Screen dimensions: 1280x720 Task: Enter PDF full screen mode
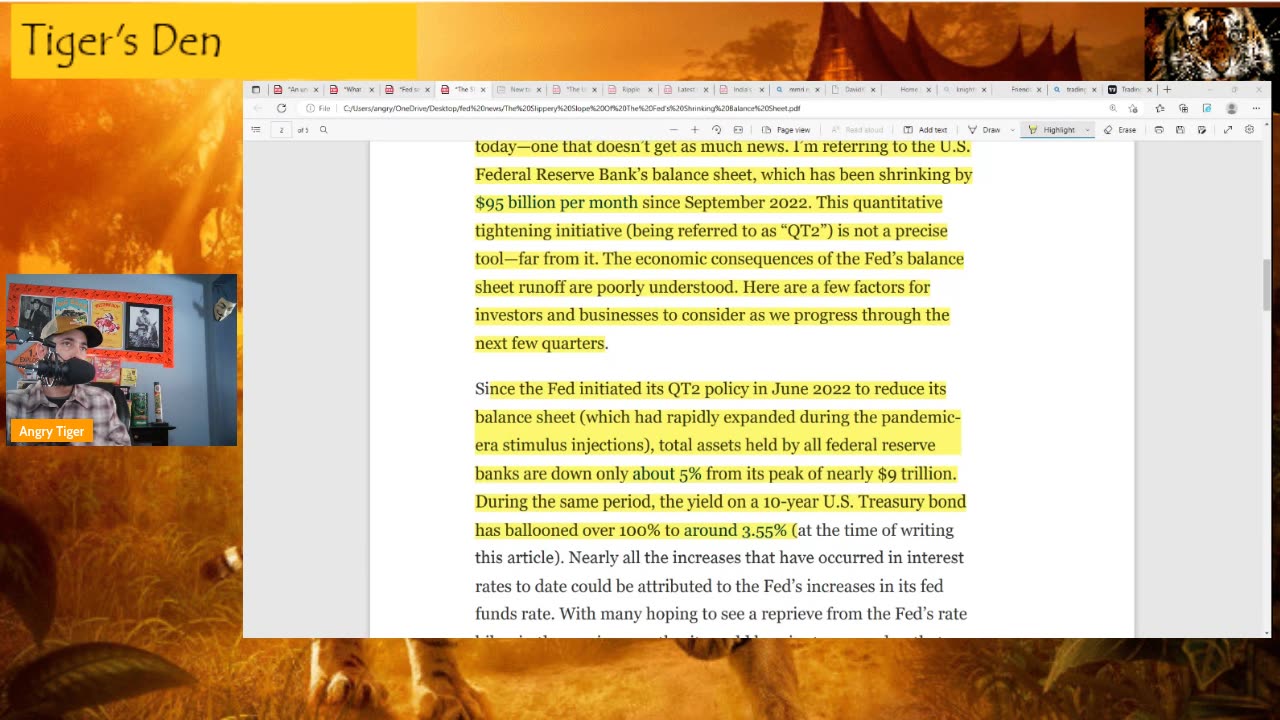pos(1227,130)
